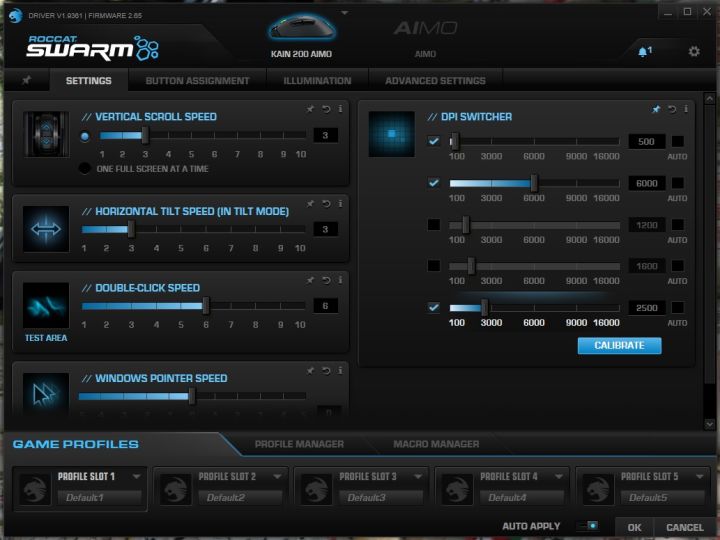Open Swarm settings via gear icon
The height and width of the screenshot is (540, 720).
tap(694, 51)
